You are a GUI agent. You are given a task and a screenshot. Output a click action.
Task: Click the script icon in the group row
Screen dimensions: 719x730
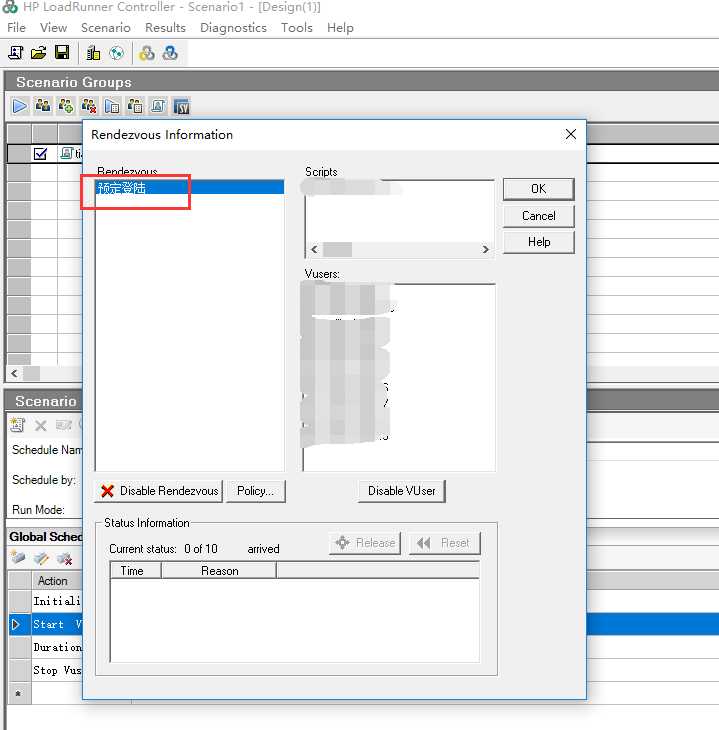(x=67, y=153)
